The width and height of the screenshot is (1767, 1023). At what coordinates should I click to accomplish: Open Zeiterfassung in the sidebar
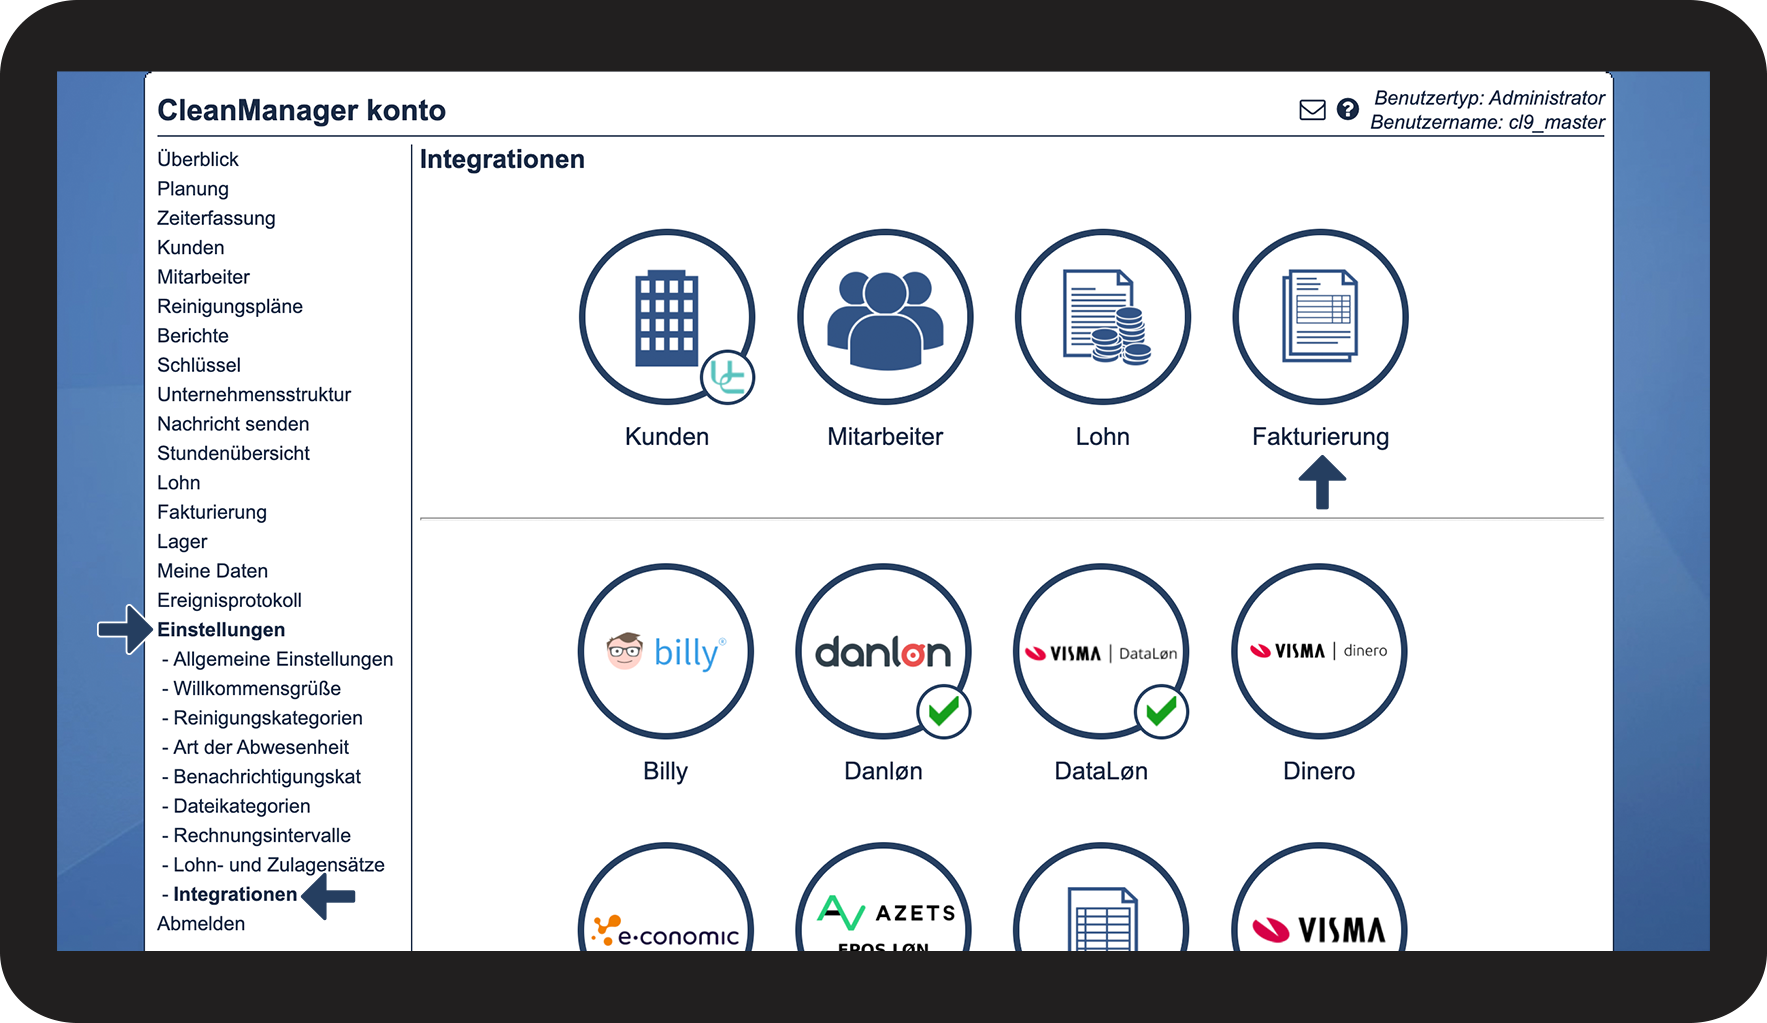[x=216, y=218]
